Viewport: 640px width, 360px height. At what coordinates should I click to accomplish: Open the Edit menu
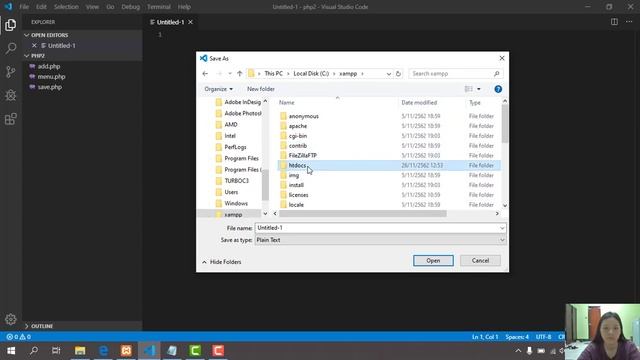coord(41,7)
